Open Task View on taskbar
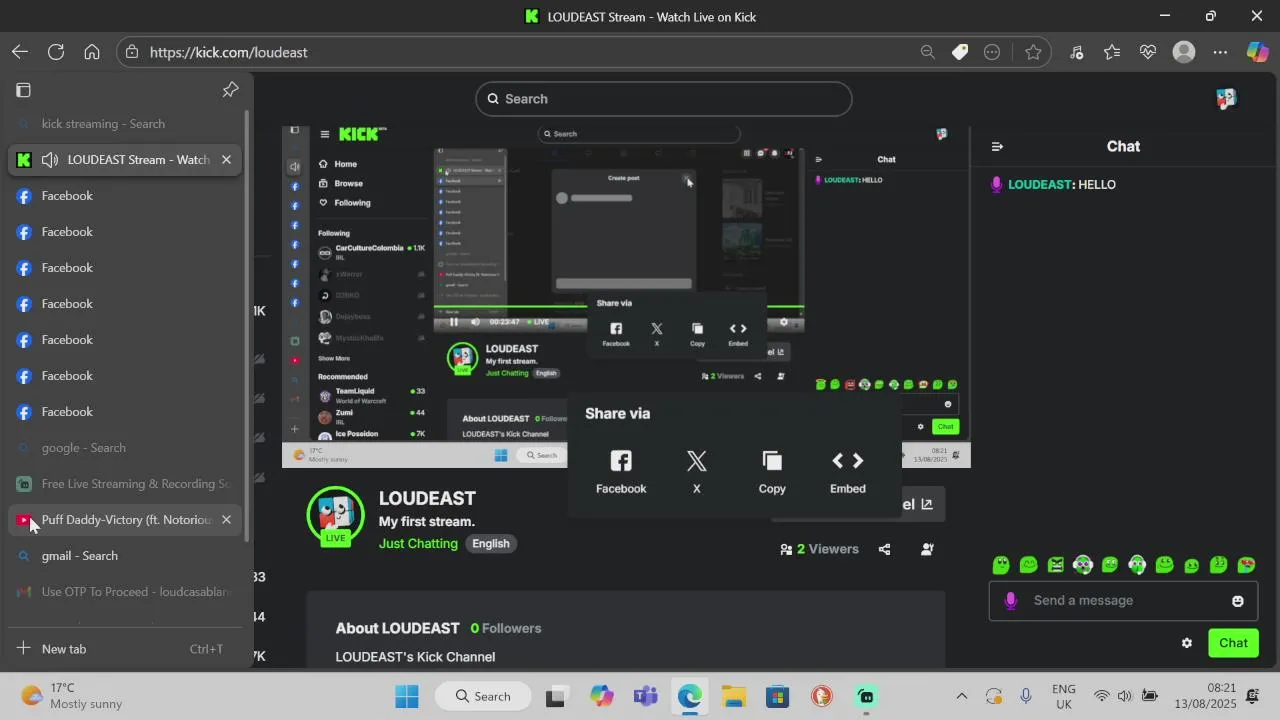Viewport: 1280px width, 720px height. tap(555, 696)
